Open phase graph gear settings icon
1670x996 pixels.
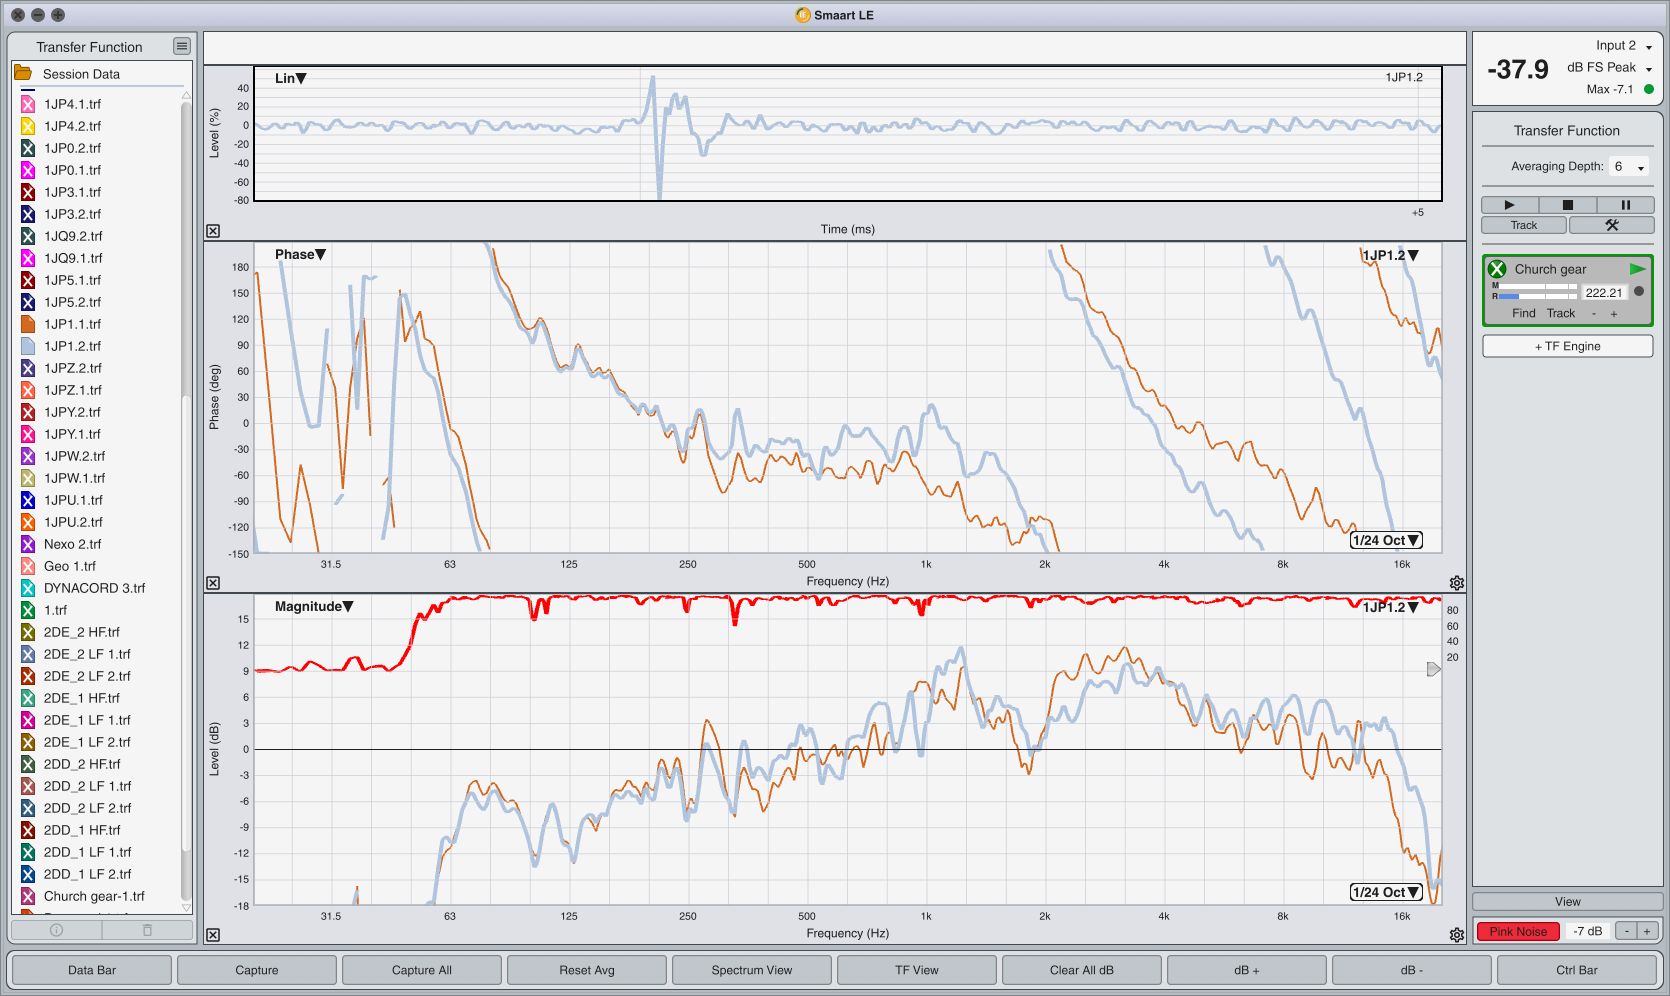1457,583
